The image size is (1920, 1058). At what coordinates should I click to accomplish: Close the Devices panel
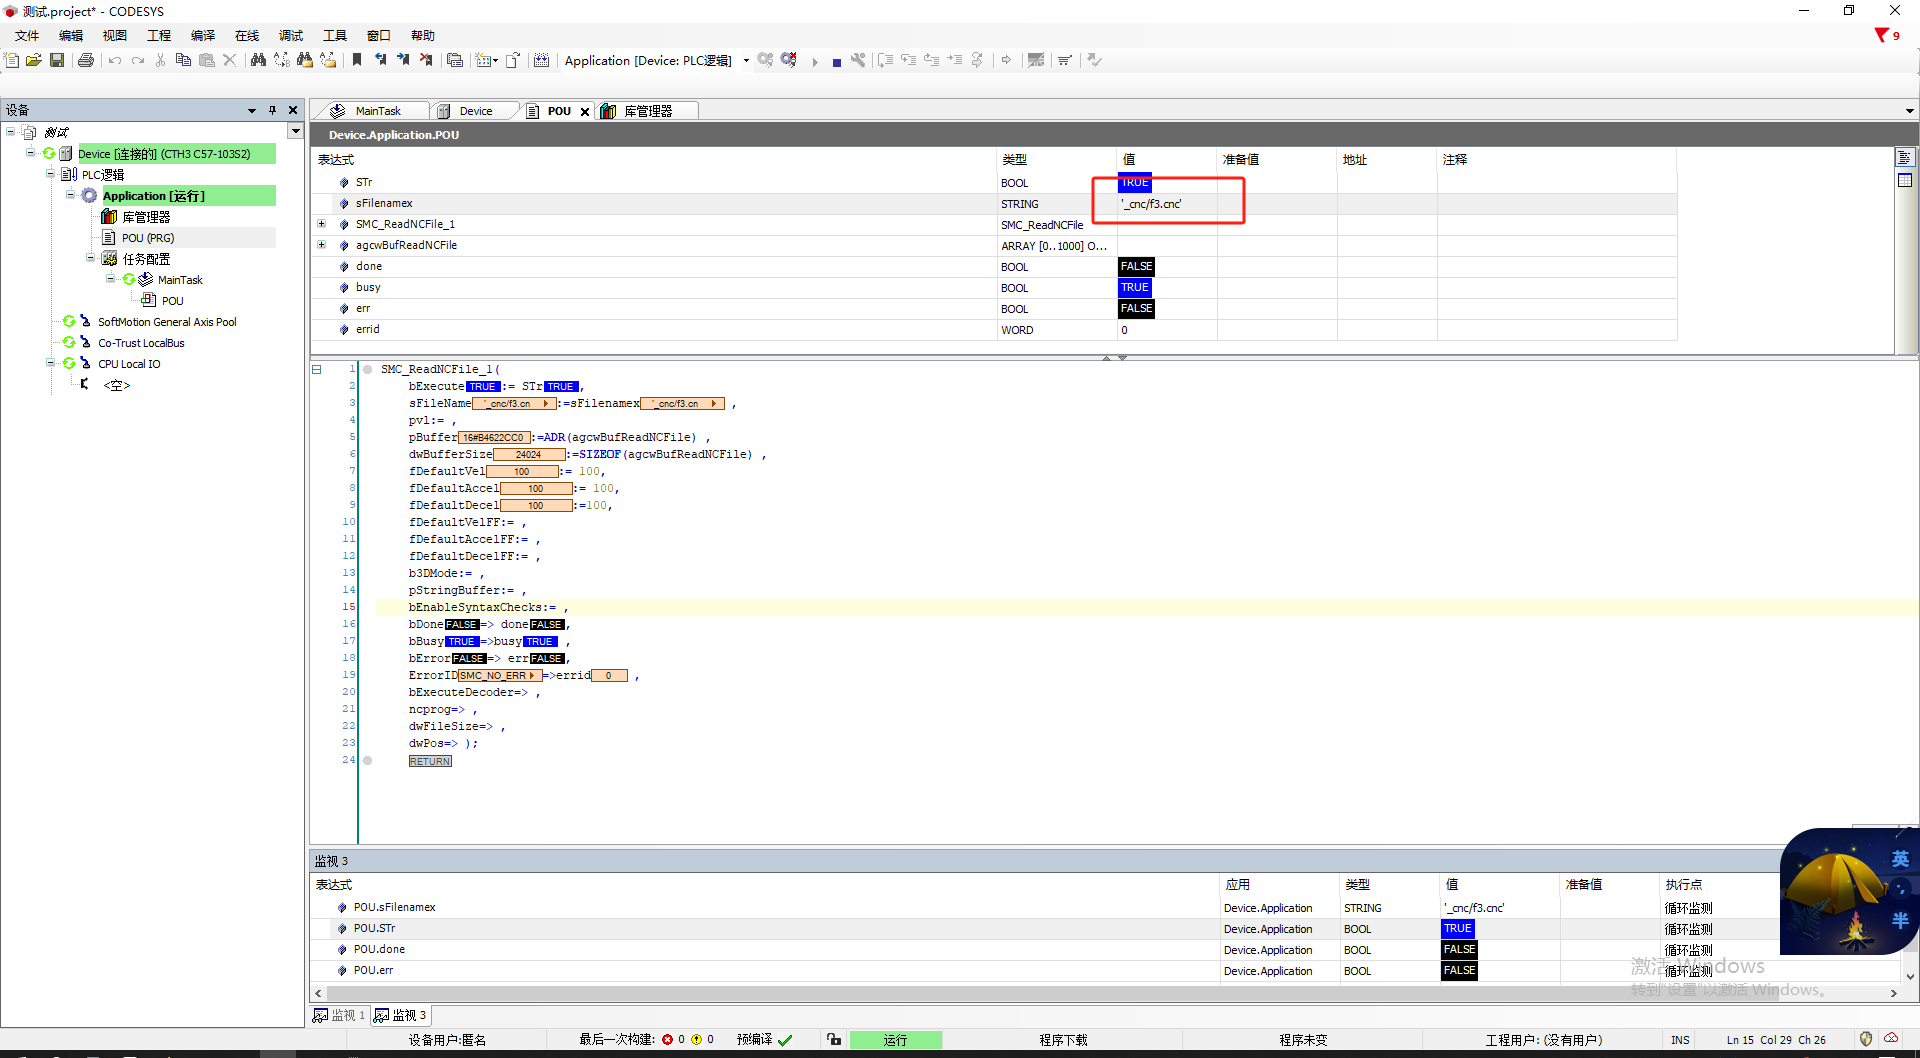[x=293, y=110]
